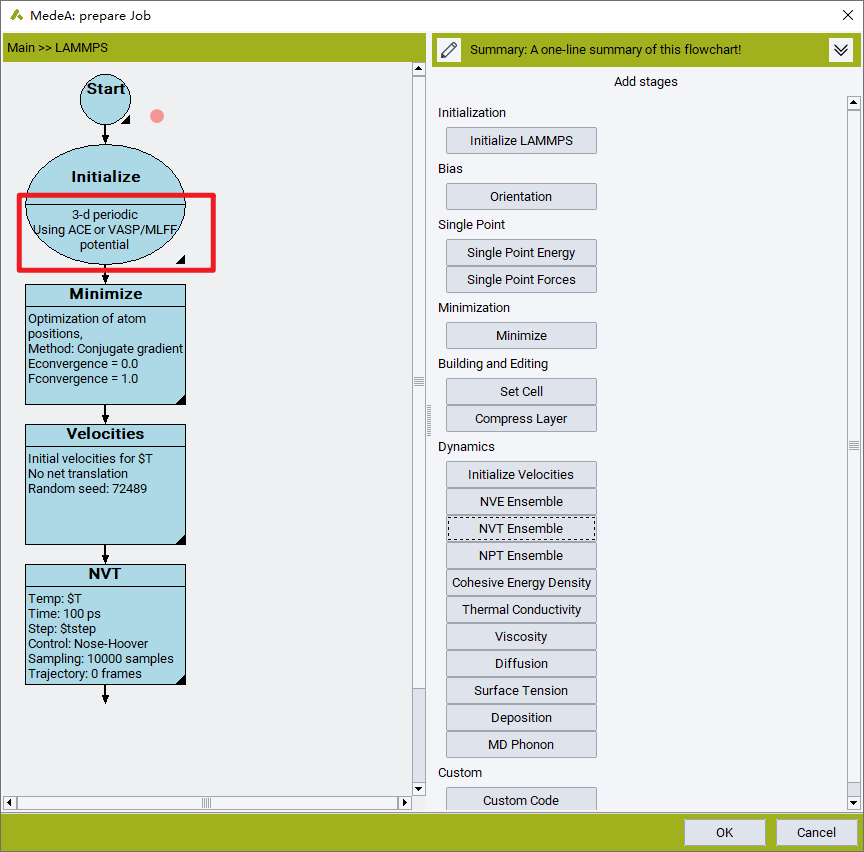
Task: Click the corner triangle on Initialize stage
Action: coord(181,260)
